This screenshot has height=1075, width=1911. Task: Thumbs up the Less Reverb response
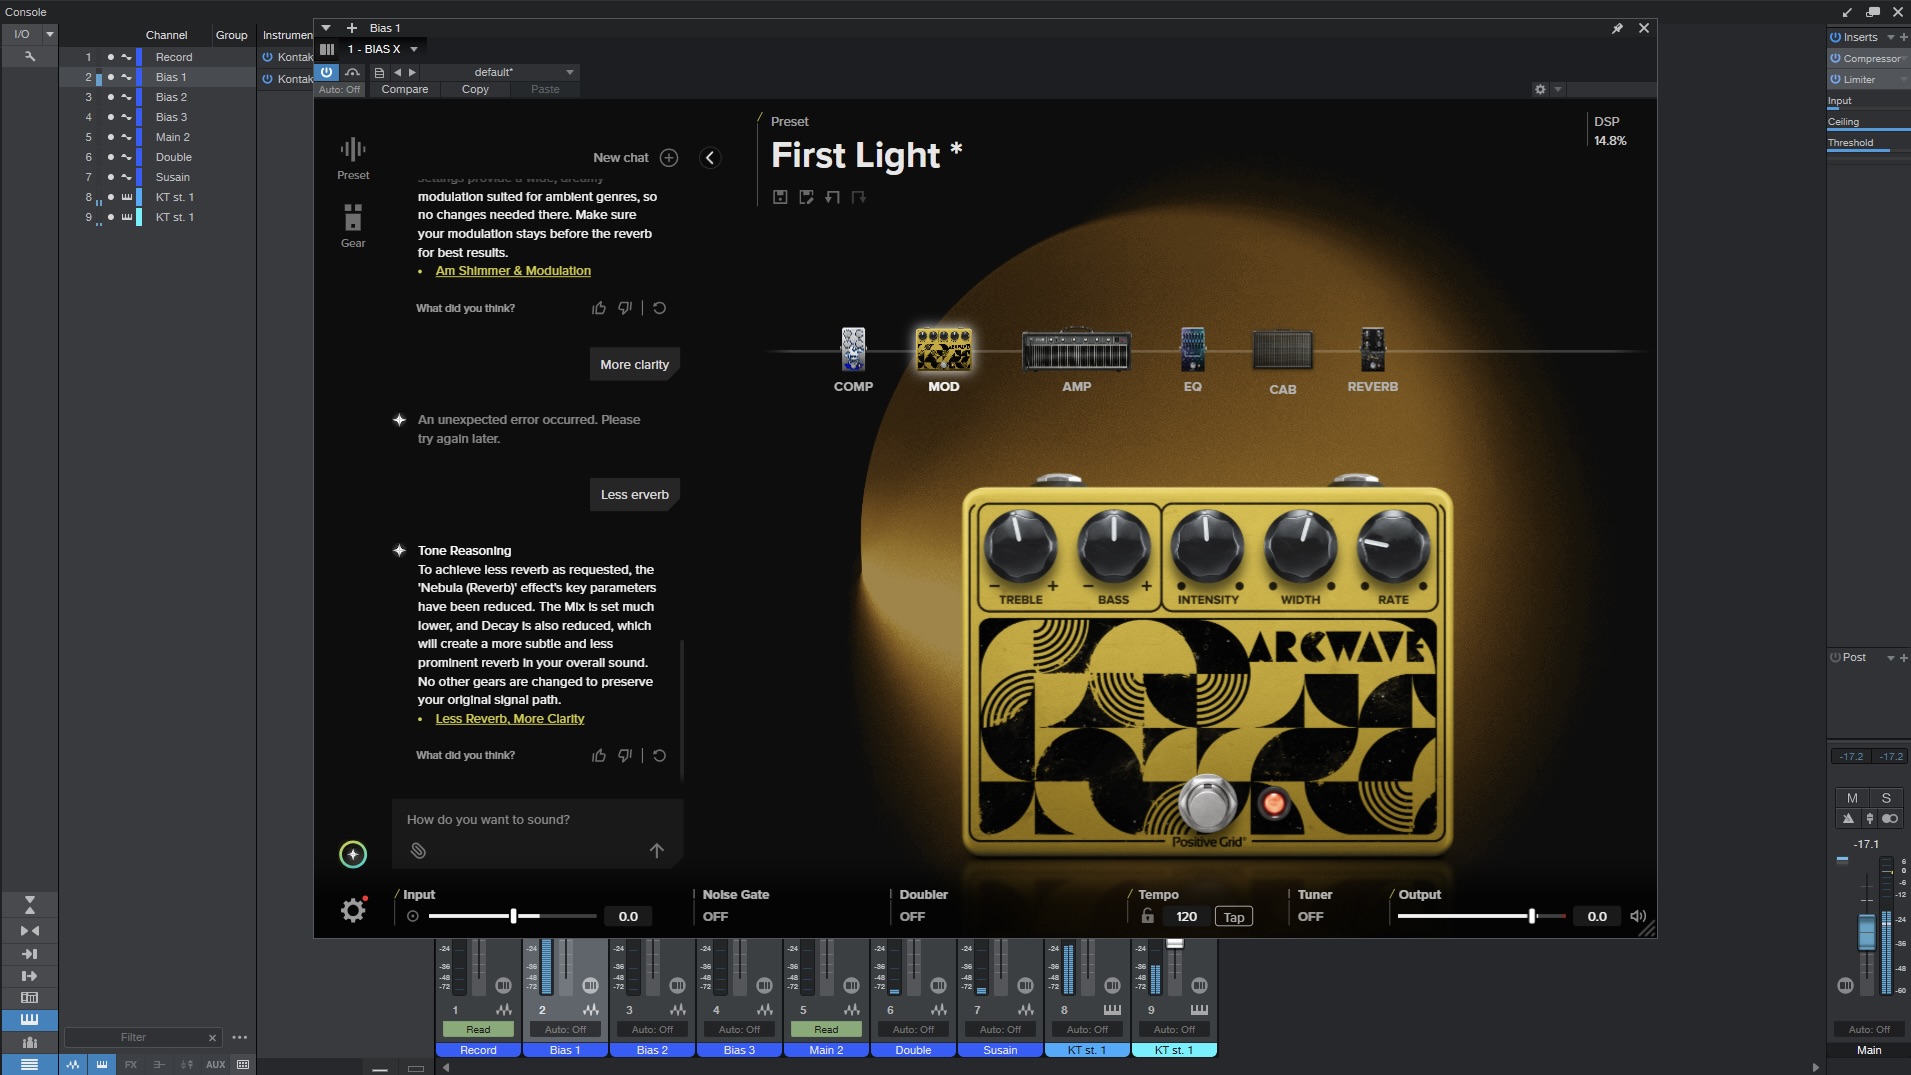point(599,756)
